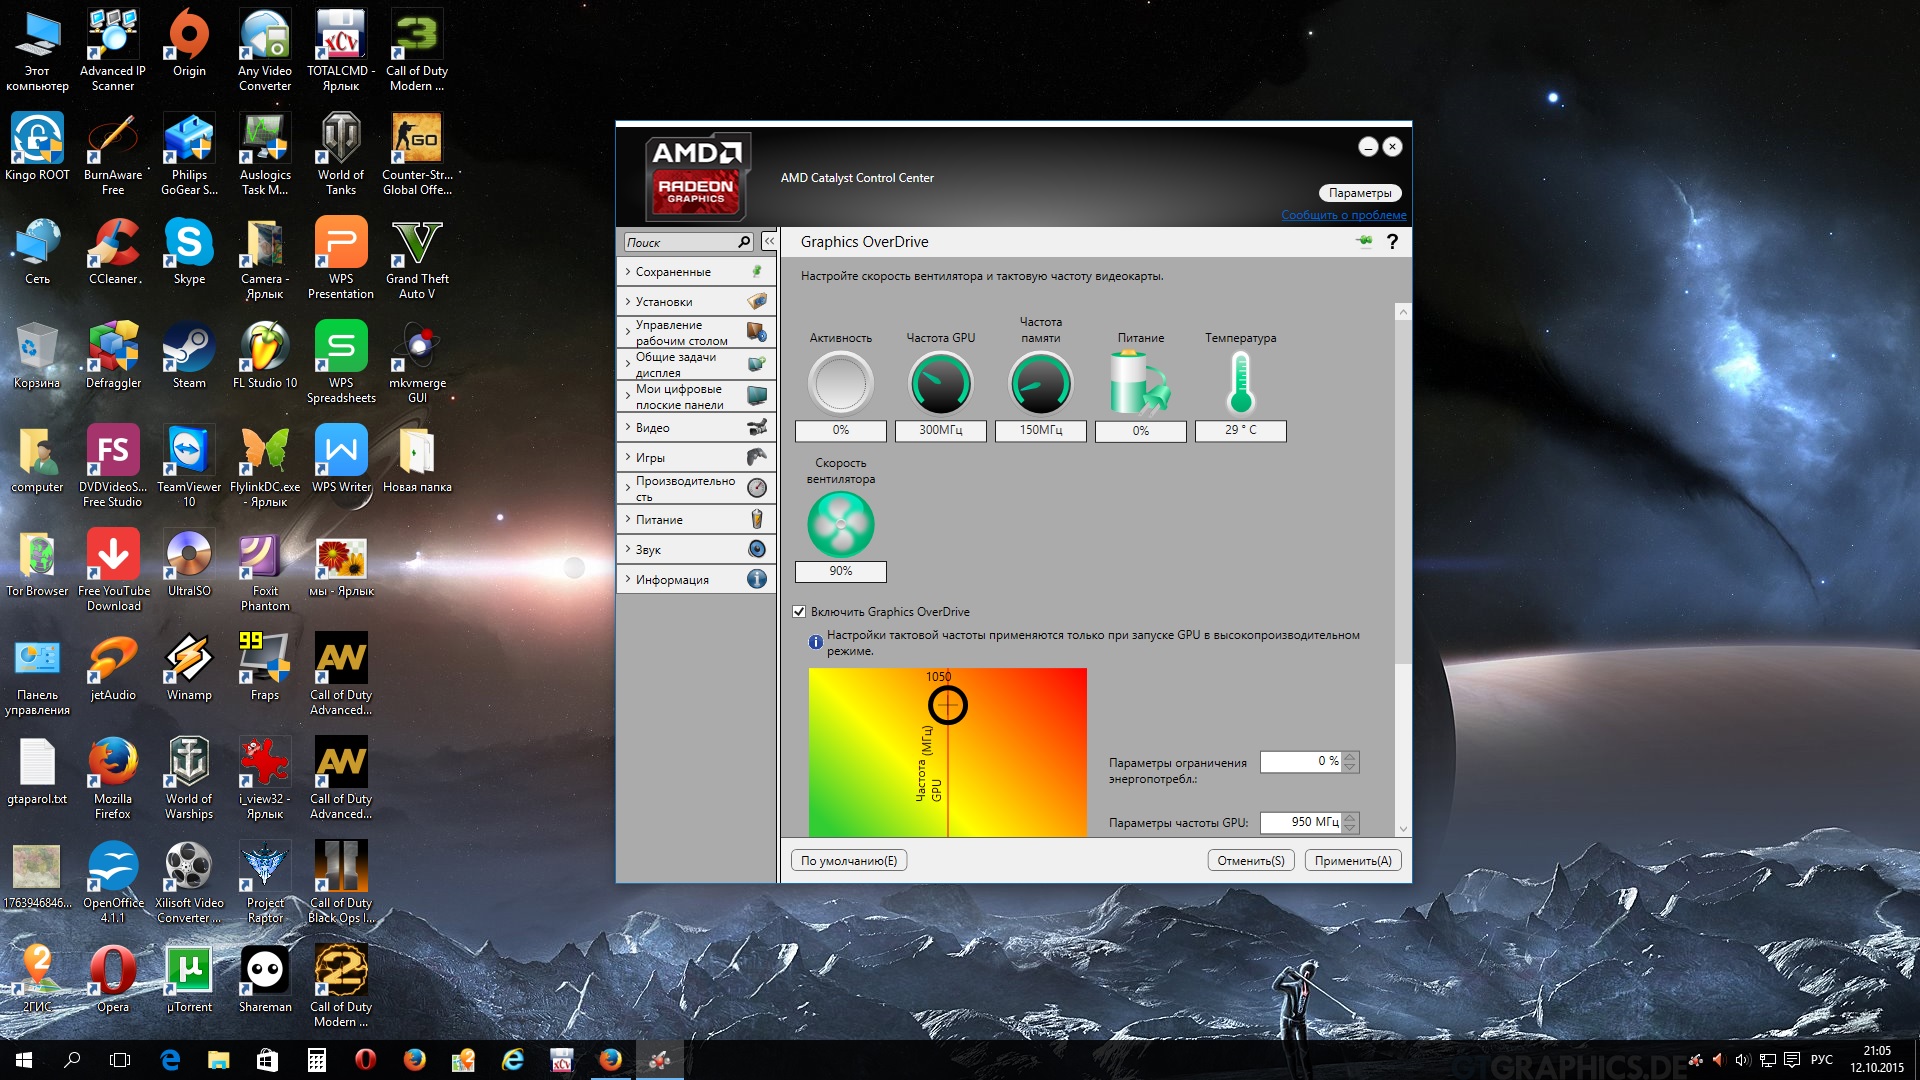Increase the power limit percentage stepper

pyautogui.click(x=1350, y=757)
